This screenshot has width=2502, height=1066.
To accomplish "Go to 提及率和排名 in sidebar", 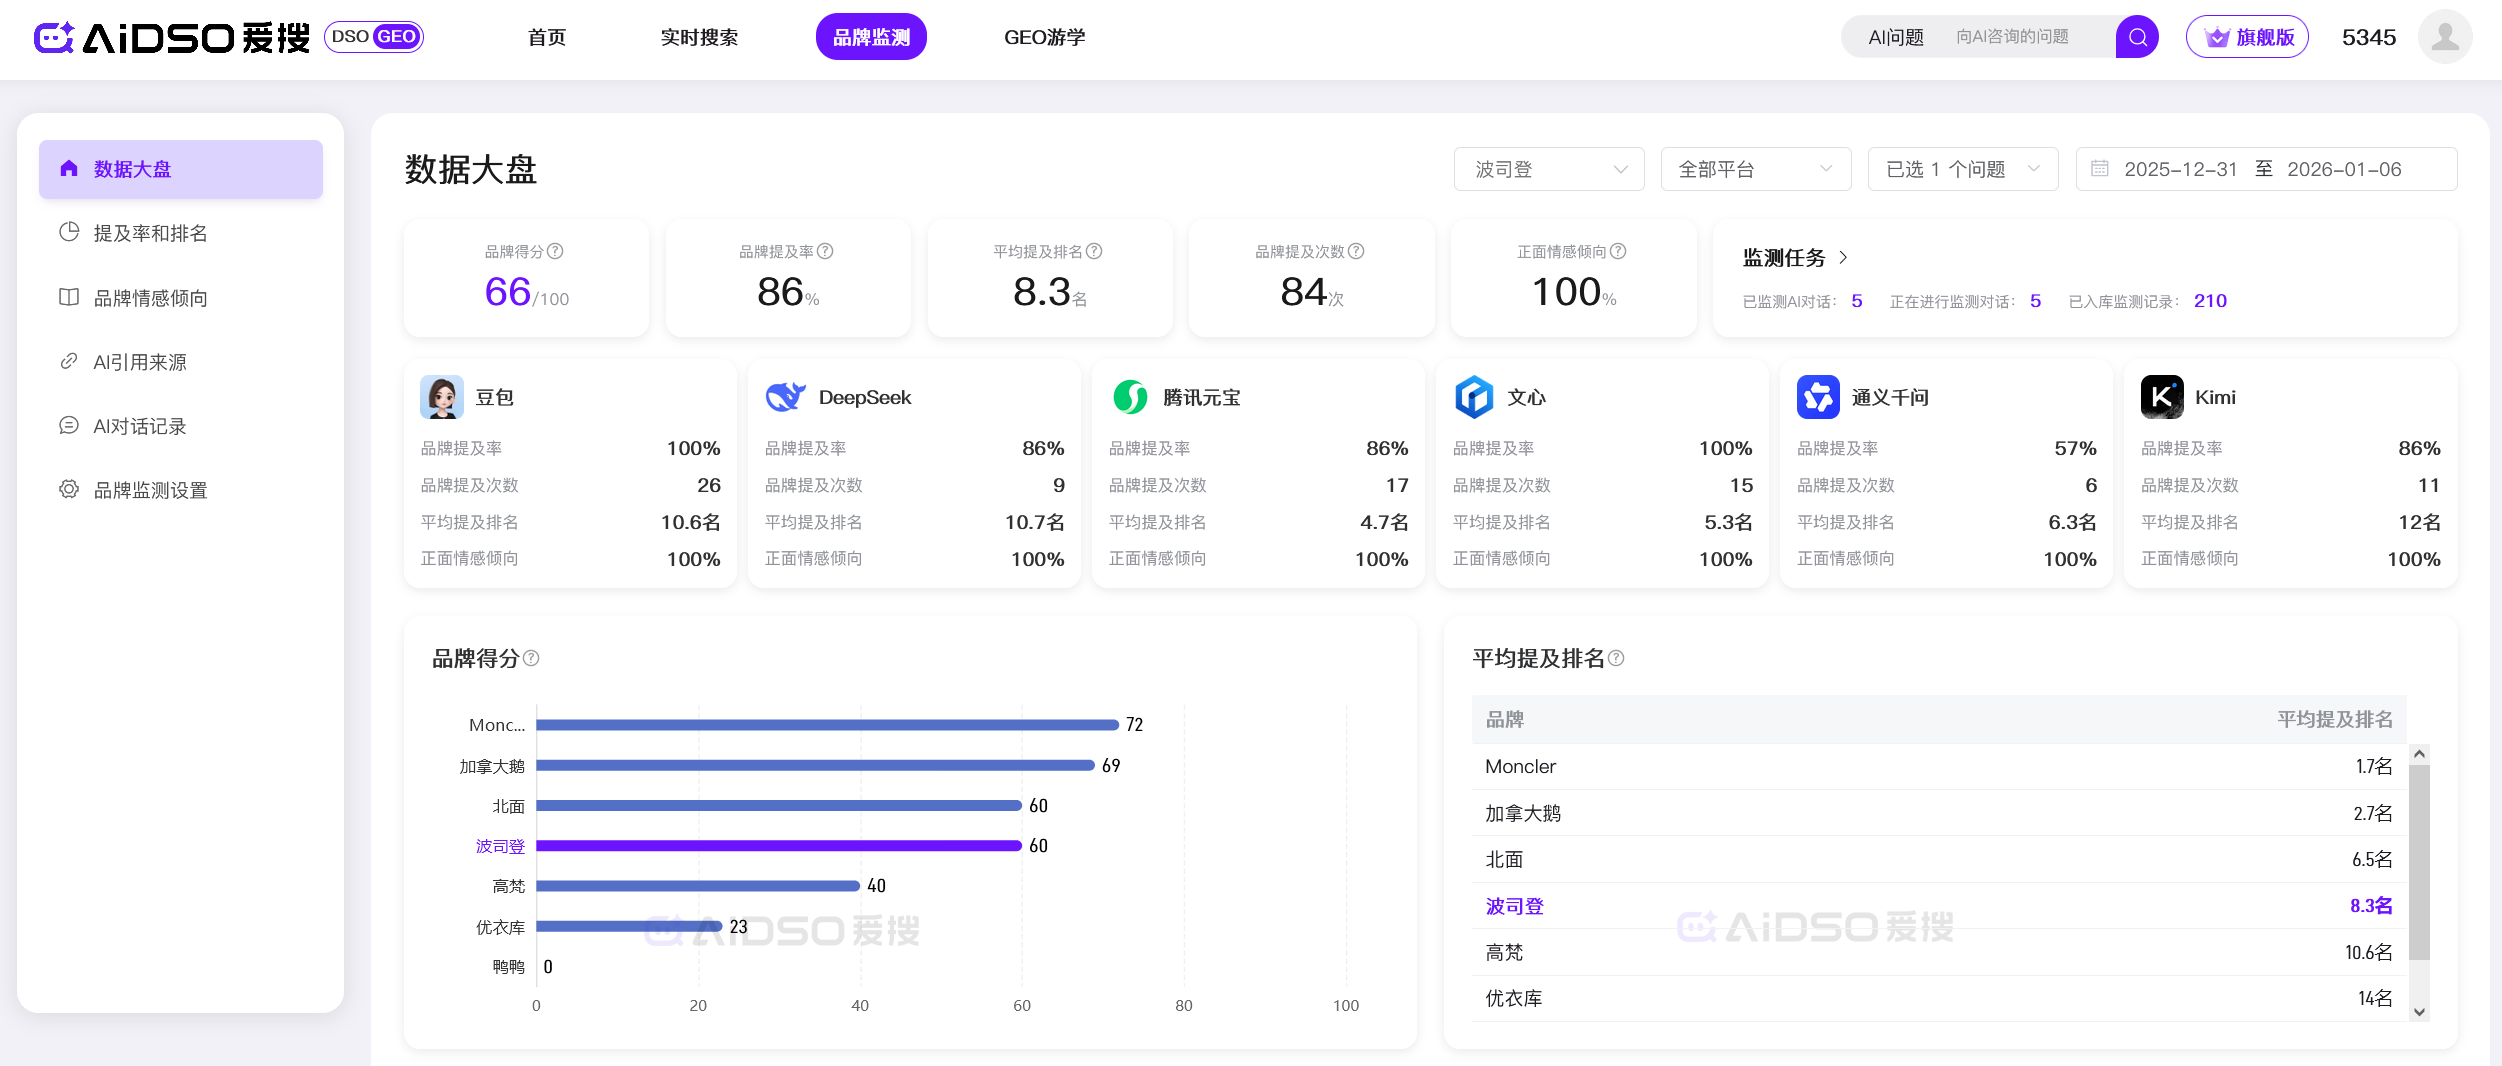I will [x=150, y=233].
